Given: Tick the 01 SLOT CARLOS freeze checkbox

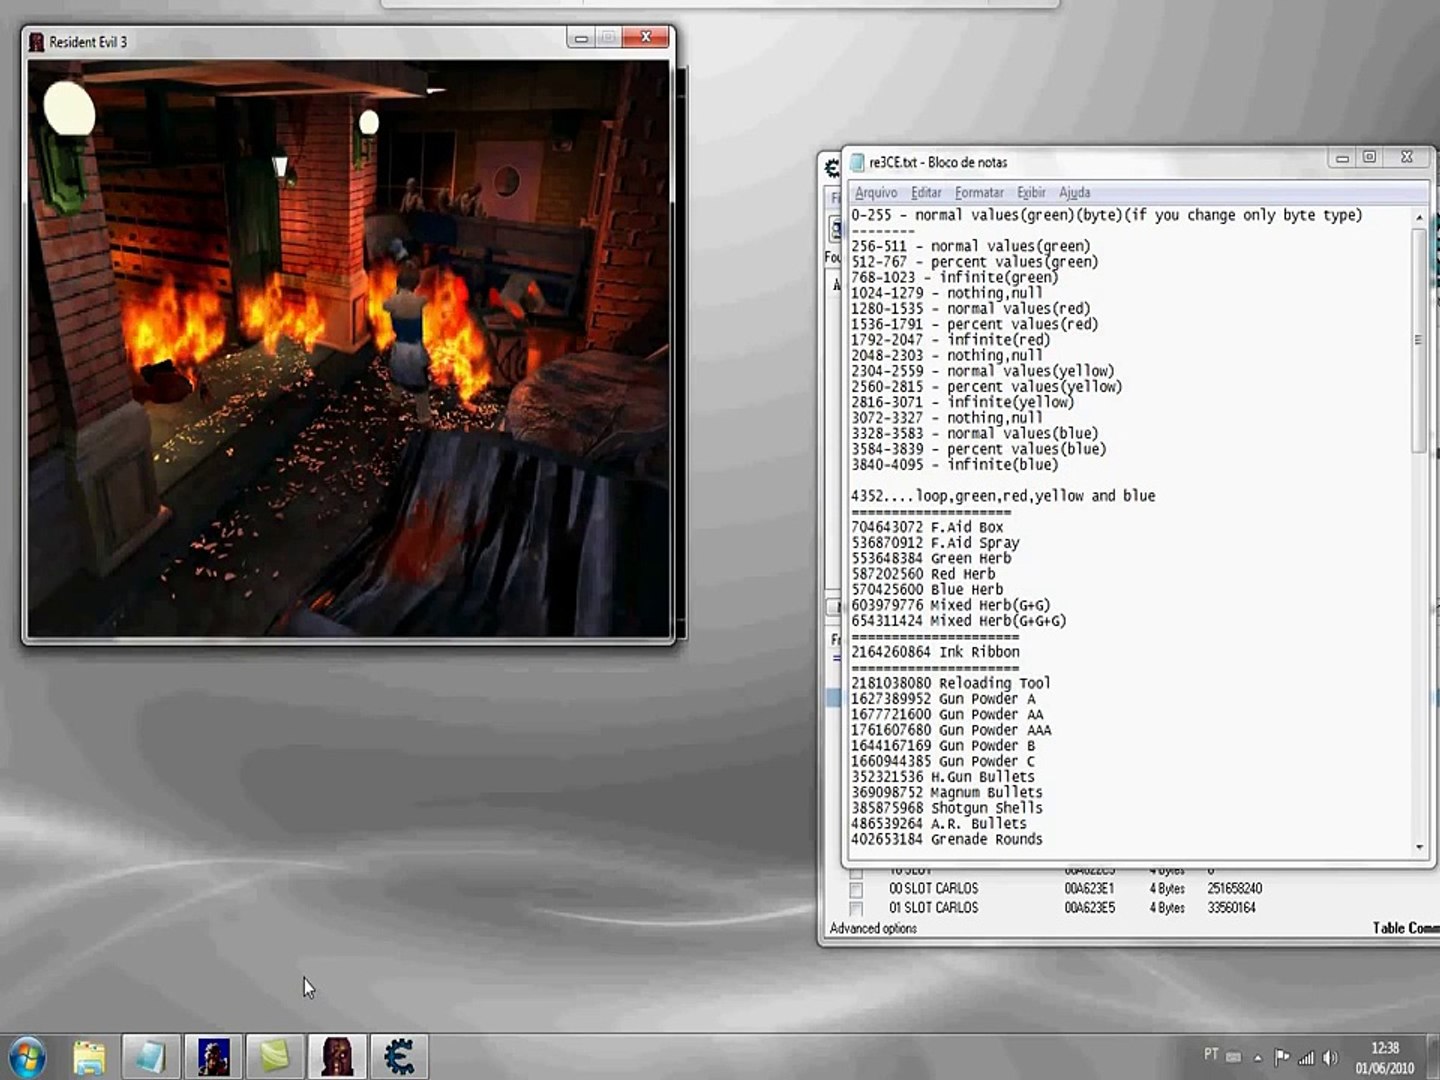Looking at the screenshot, I should pyautogui.click(x=856, y=908).
